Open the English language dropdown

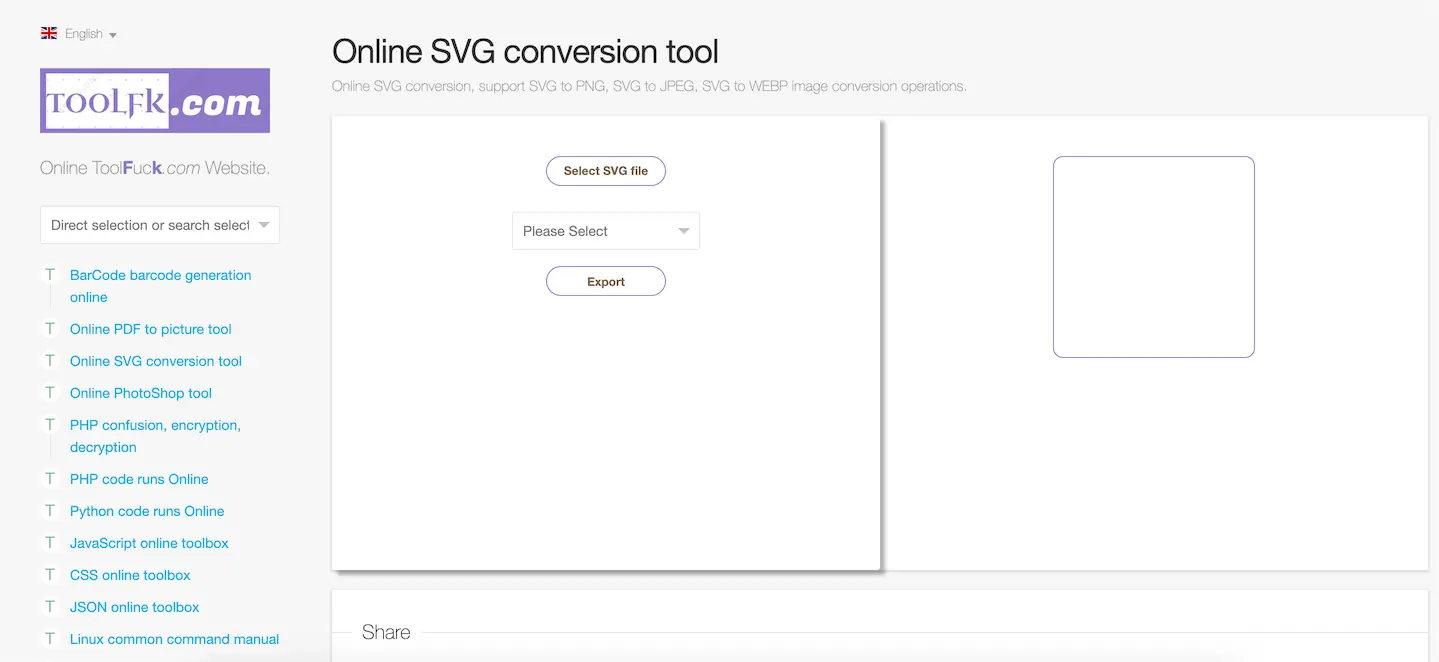(82, 33)
